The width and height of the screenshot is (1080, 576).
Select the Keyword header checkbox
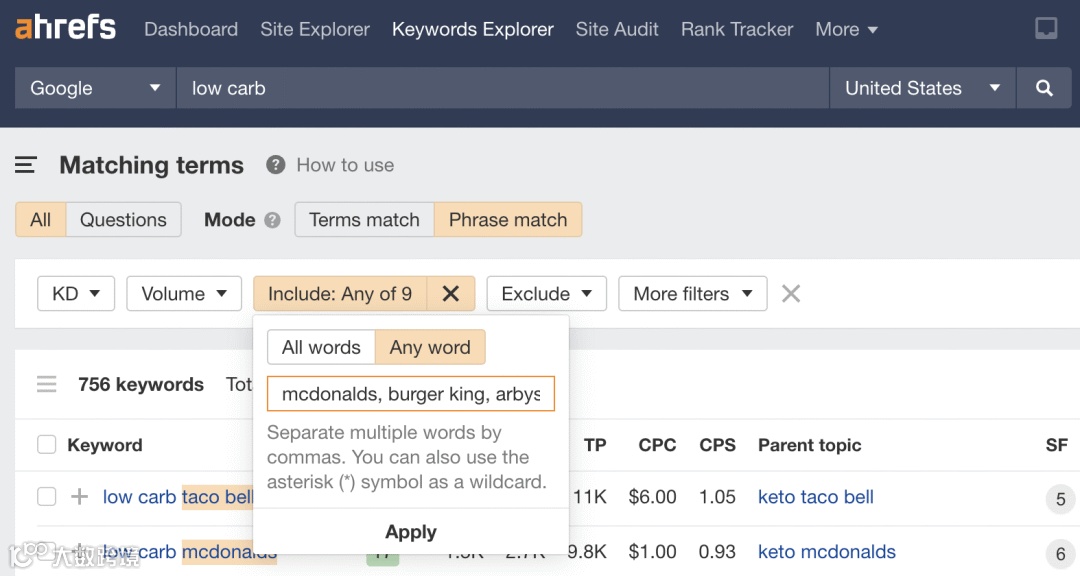[x=46, y=445]
